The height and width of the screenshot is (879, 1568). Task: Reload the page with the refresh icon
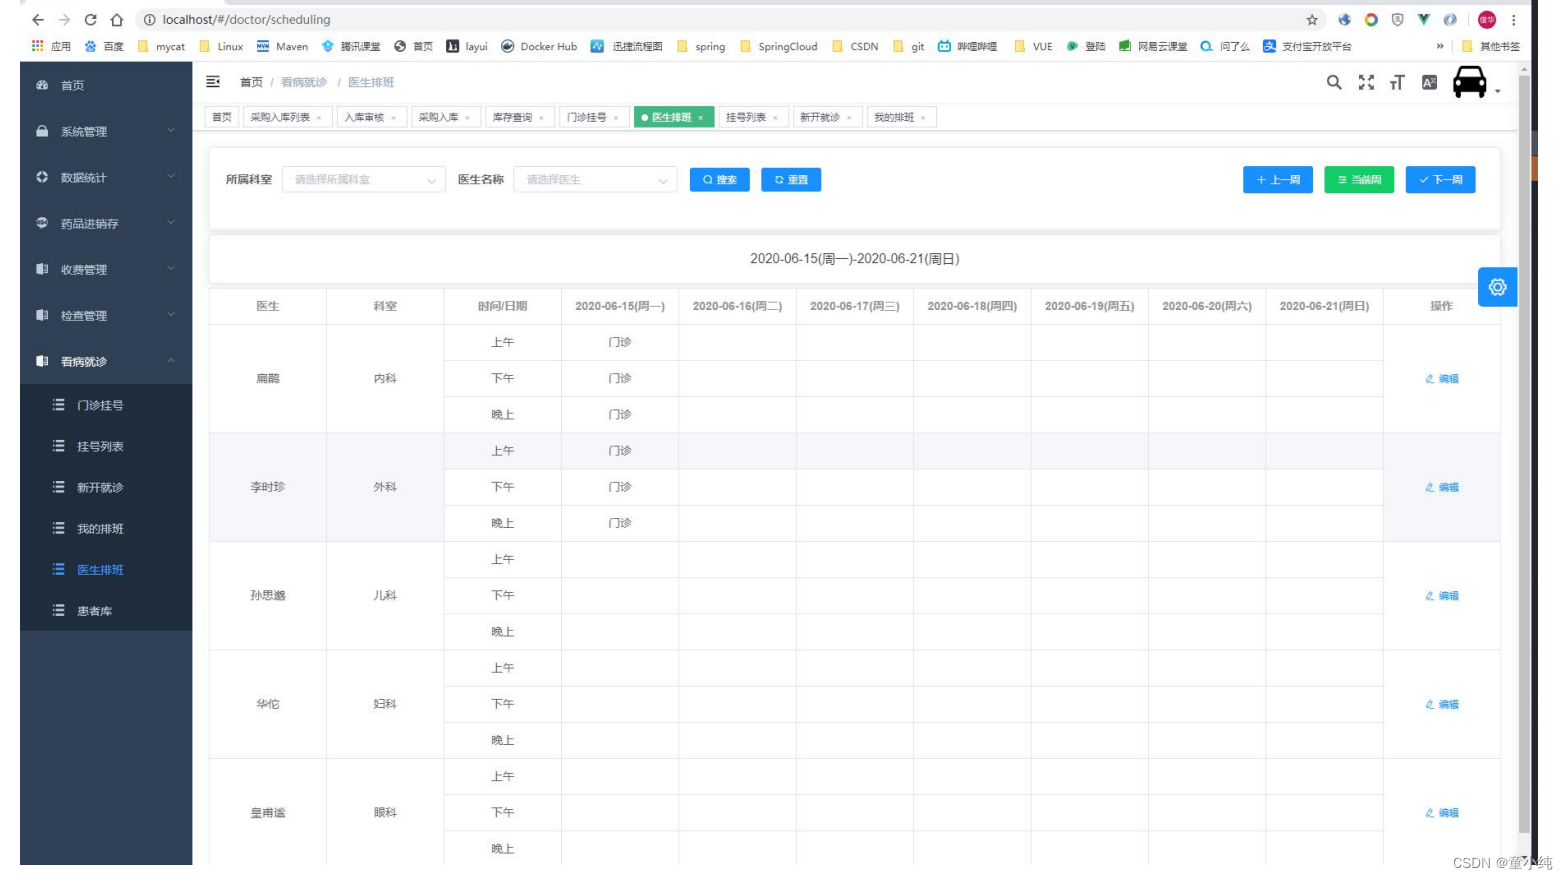[90, 20]
